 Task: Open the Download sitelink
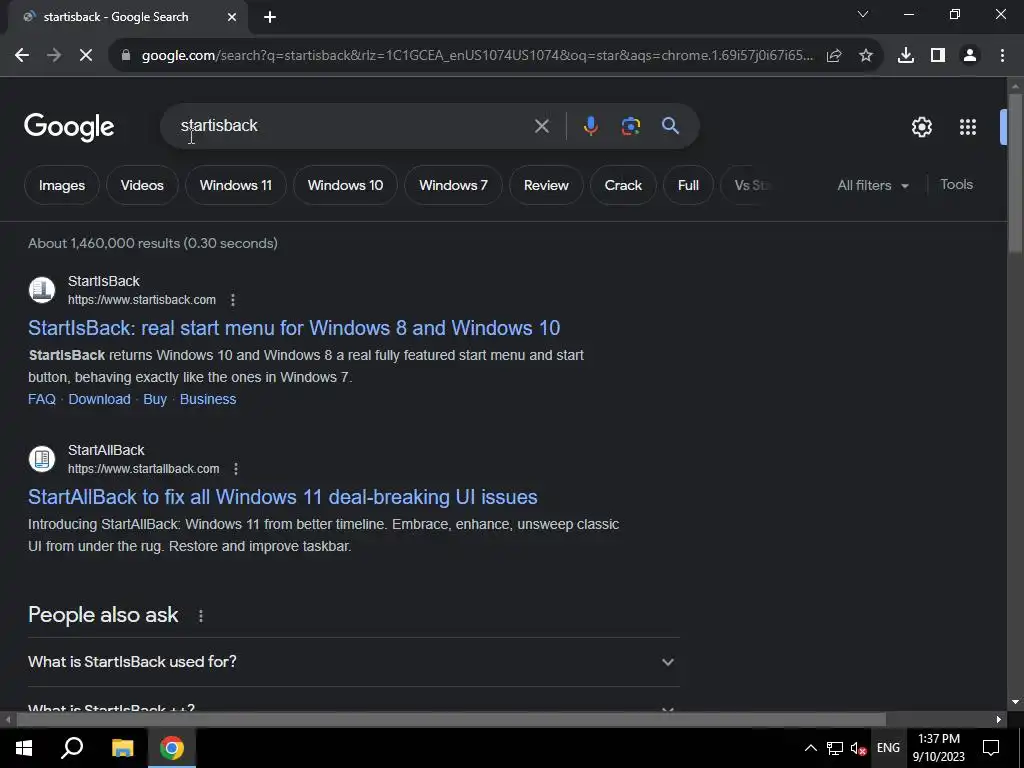pos(99,399)
